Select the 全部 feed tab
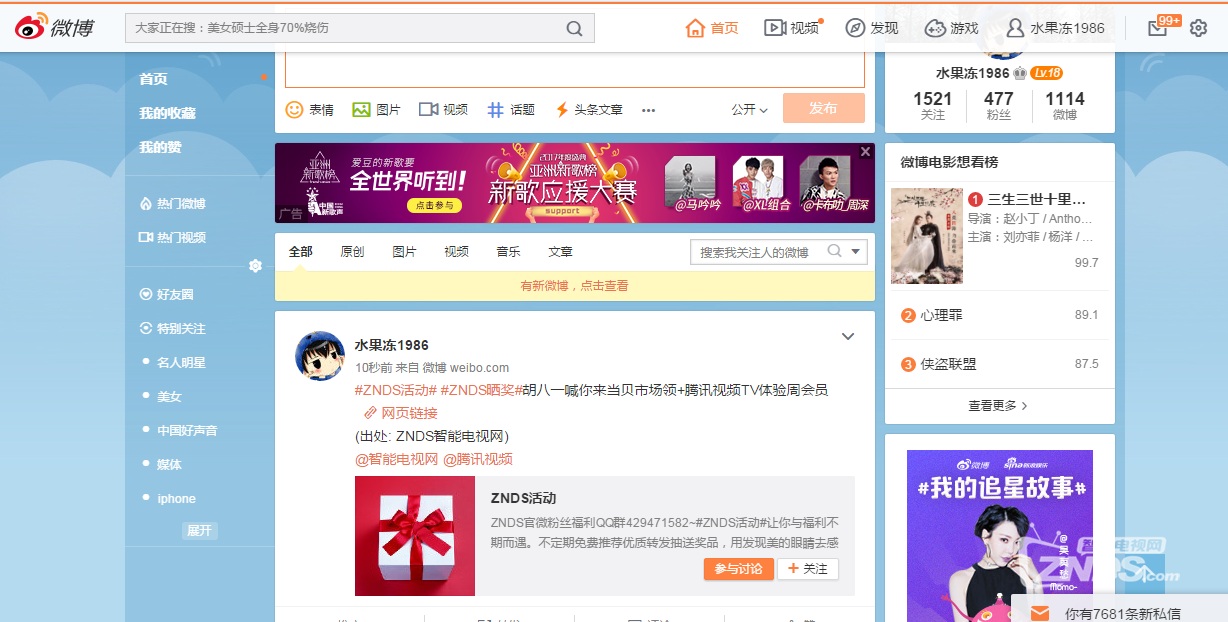 [x=301, y=252]
